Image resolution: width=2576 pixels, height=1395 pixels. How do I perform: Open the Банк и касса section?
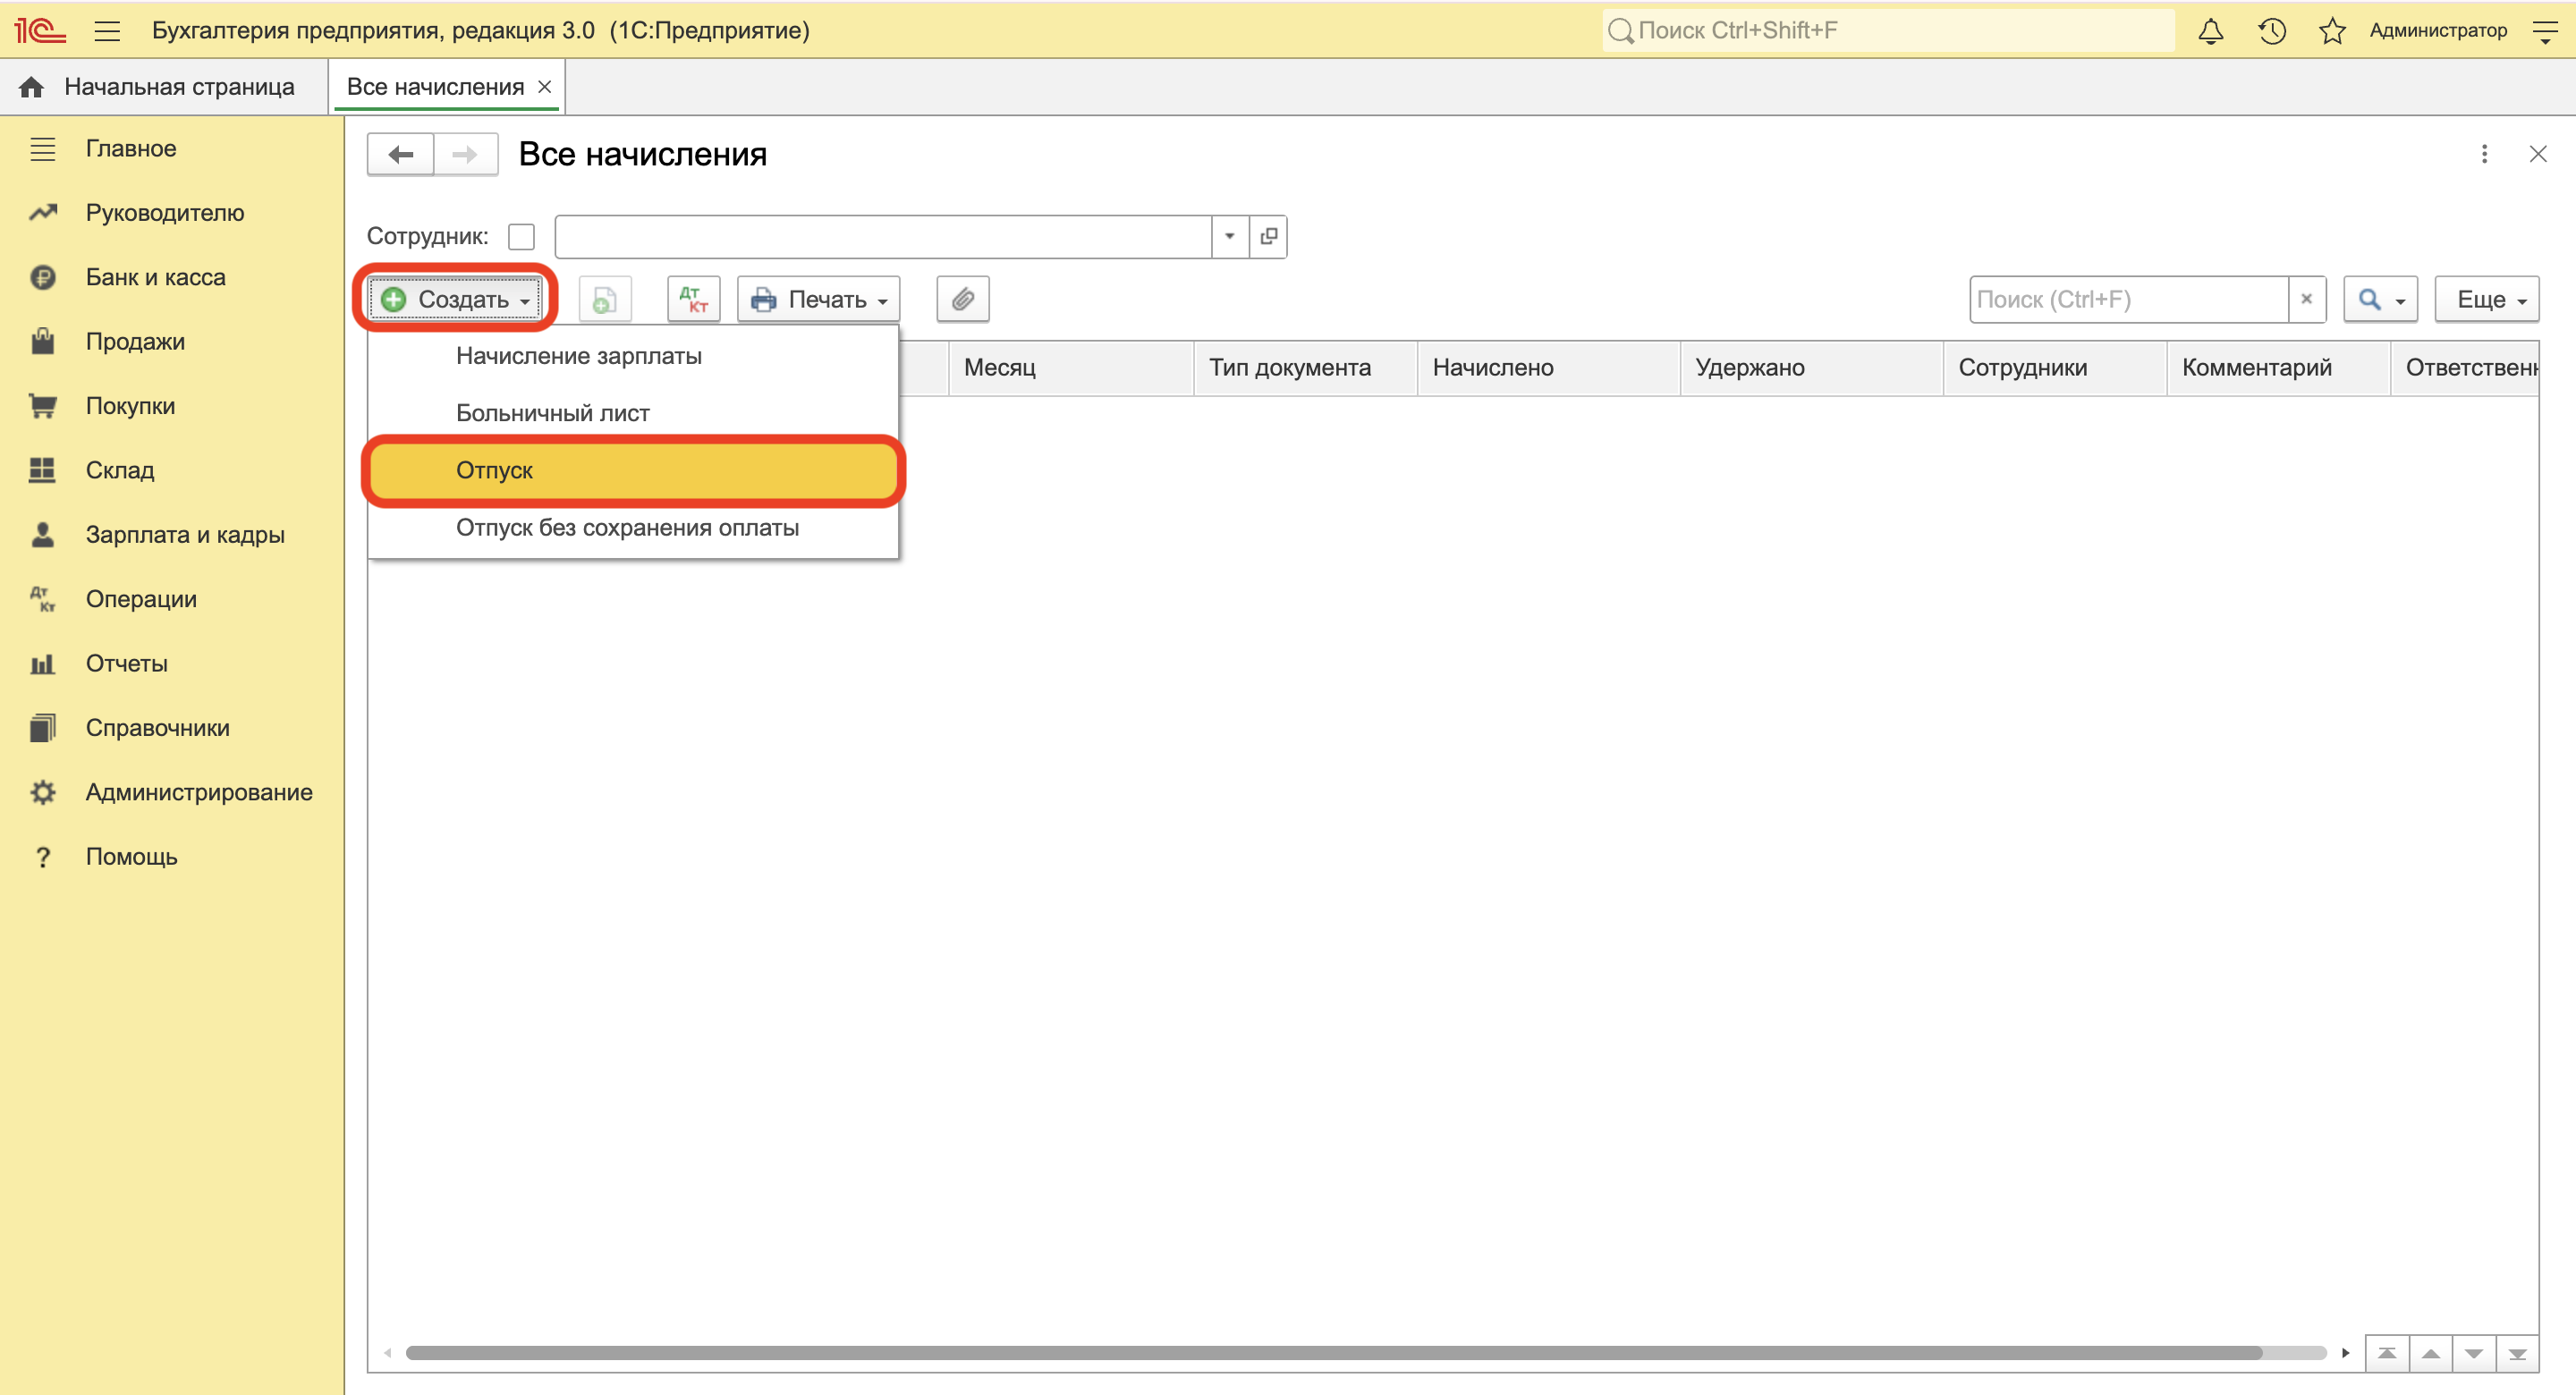pyautogui.click(x=172, y=277)
